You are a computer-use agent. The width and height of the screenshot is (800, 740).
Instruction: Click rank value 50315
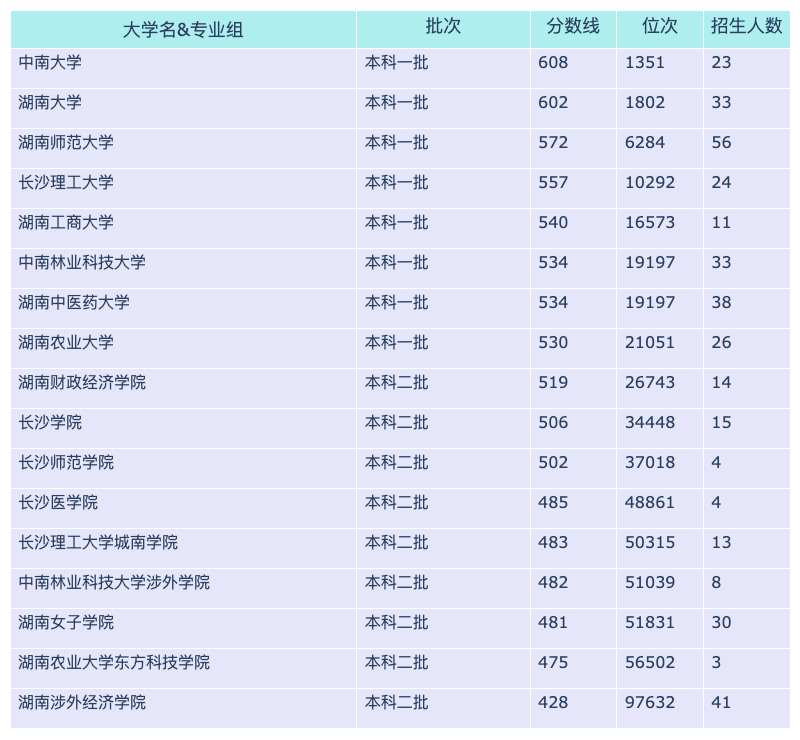(650, 542)
